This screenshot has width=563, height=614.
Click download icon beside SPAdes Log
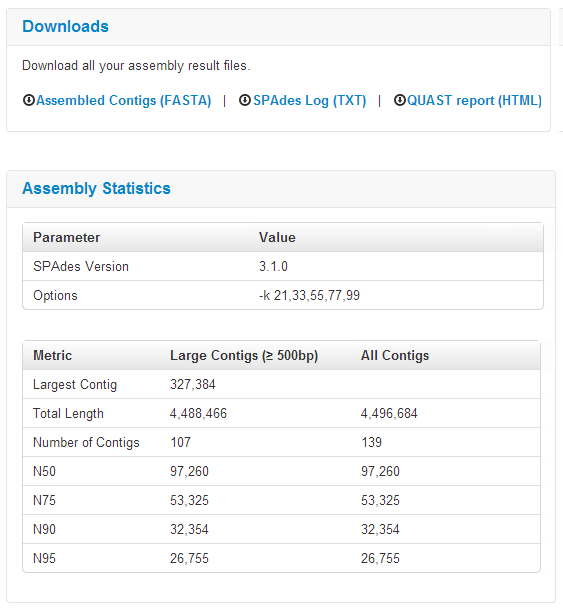[x=245, y=100]
